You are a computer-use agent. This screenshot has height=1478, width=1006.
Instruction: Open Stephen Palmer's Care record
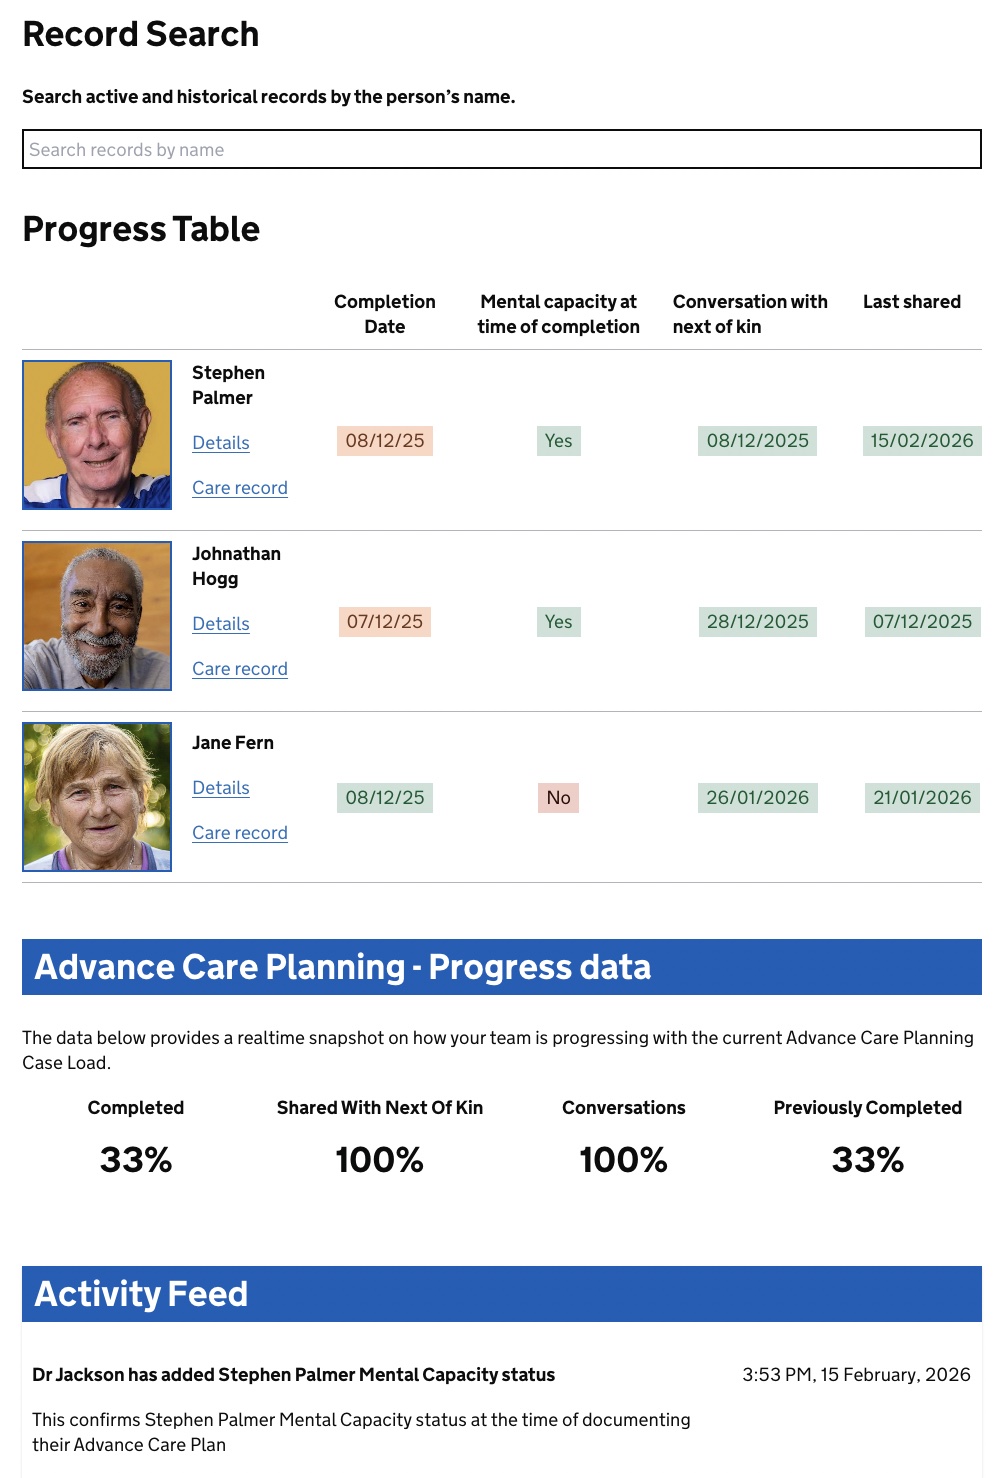(240, 488)
